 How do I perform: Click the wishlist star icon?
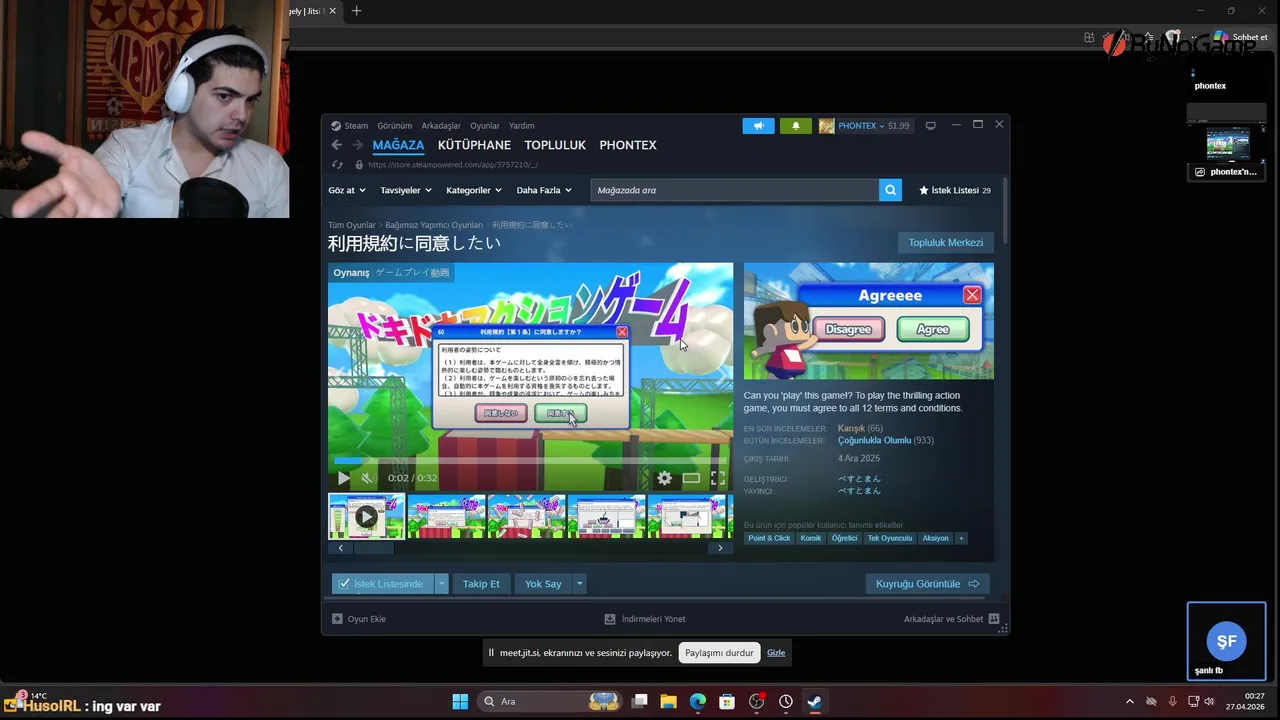click(x=924, y=190)
